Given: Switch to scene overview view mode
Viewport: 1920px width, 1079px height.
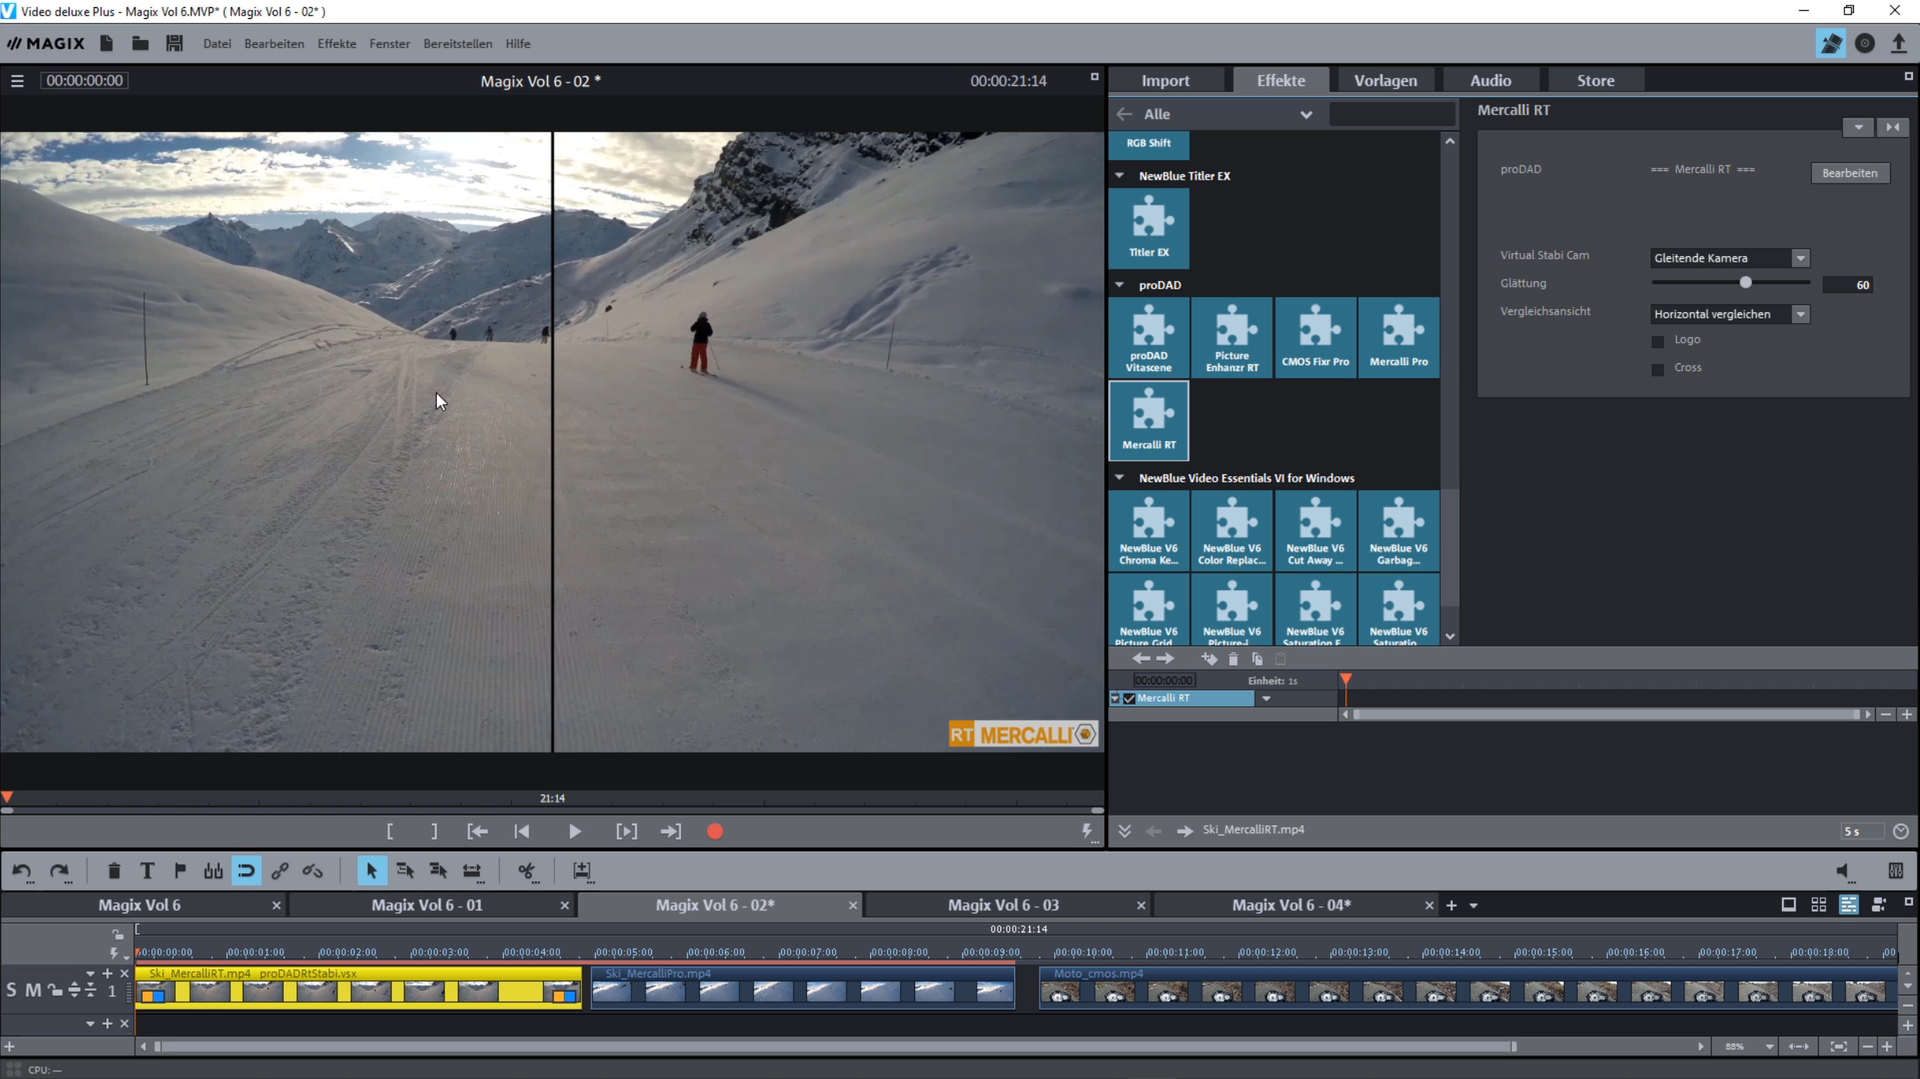Looking at the screenshot, I should 1819,905.
